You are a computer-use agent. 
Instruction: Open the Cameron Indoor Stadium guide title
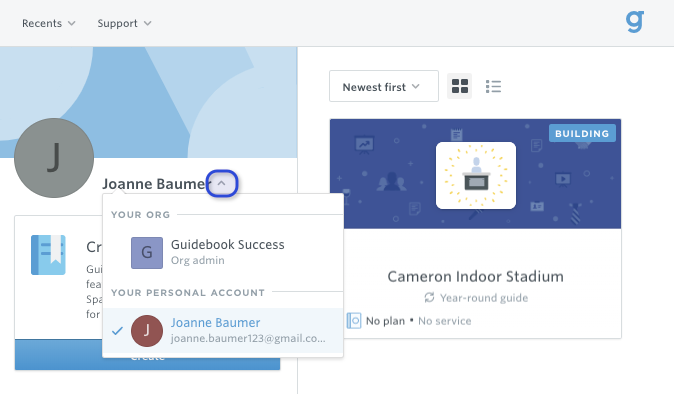click(x=475, y=276)
